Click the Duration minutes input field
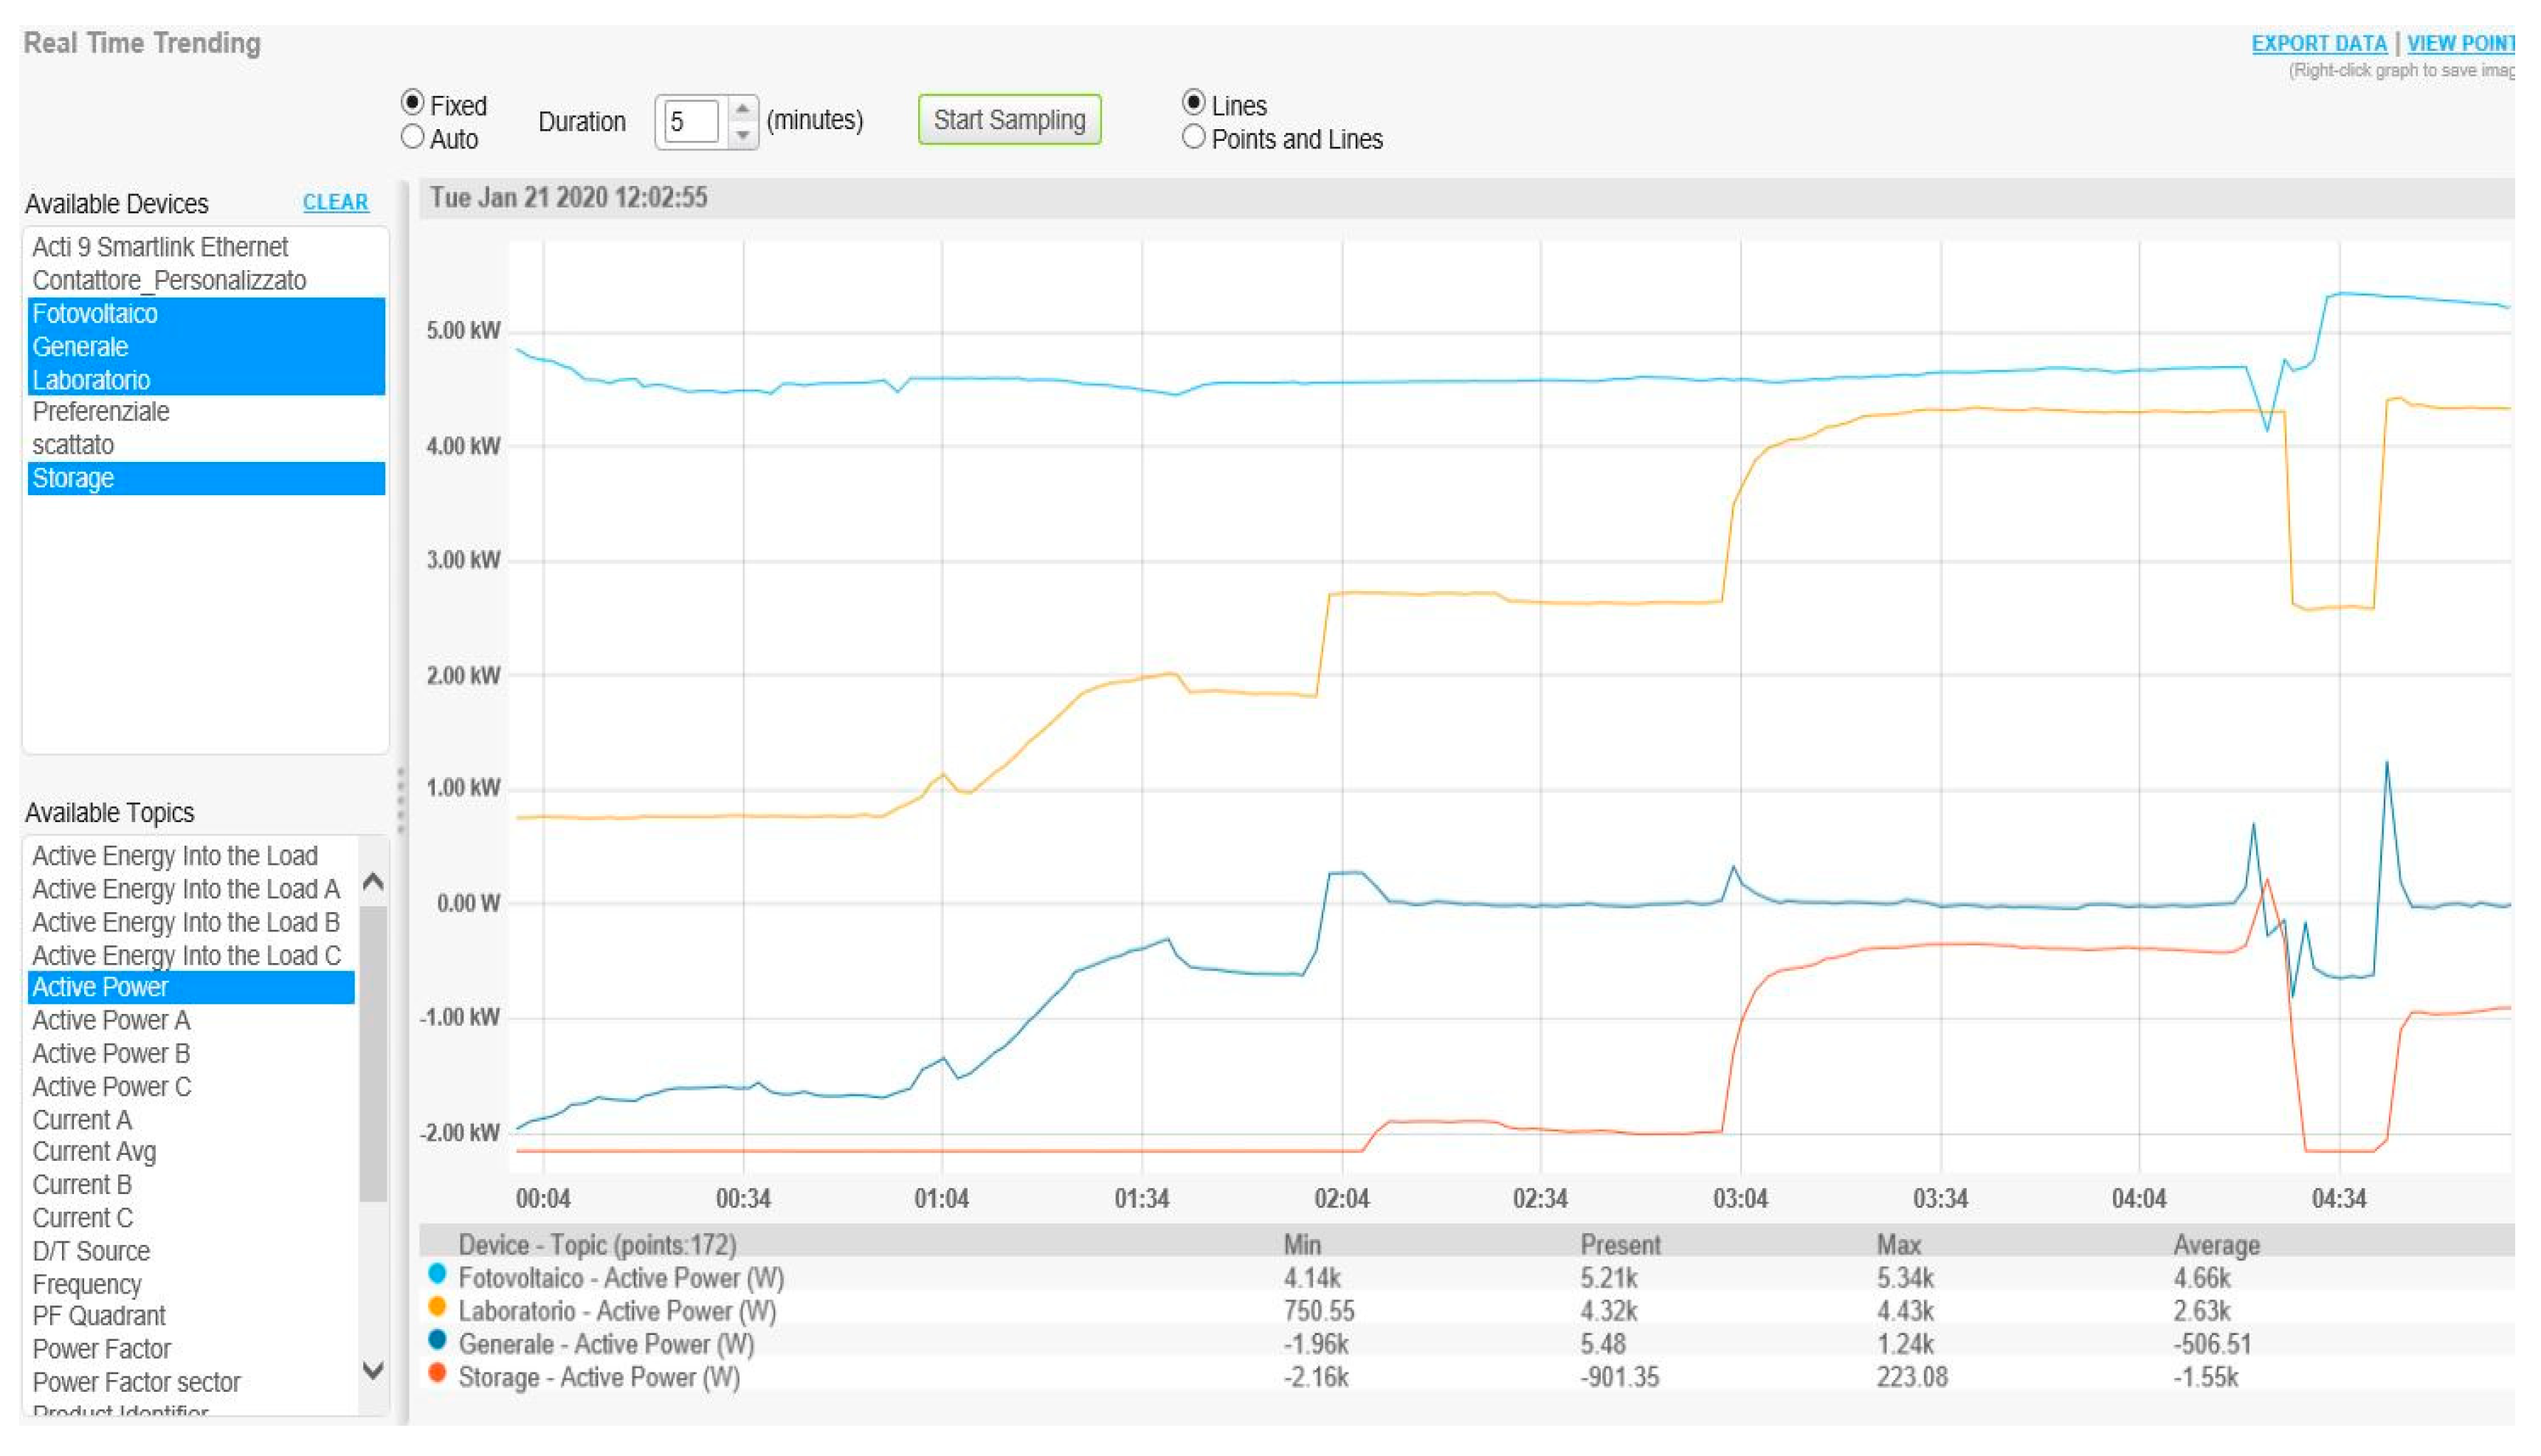2541x1456 pixels. [x=691, y=122]
